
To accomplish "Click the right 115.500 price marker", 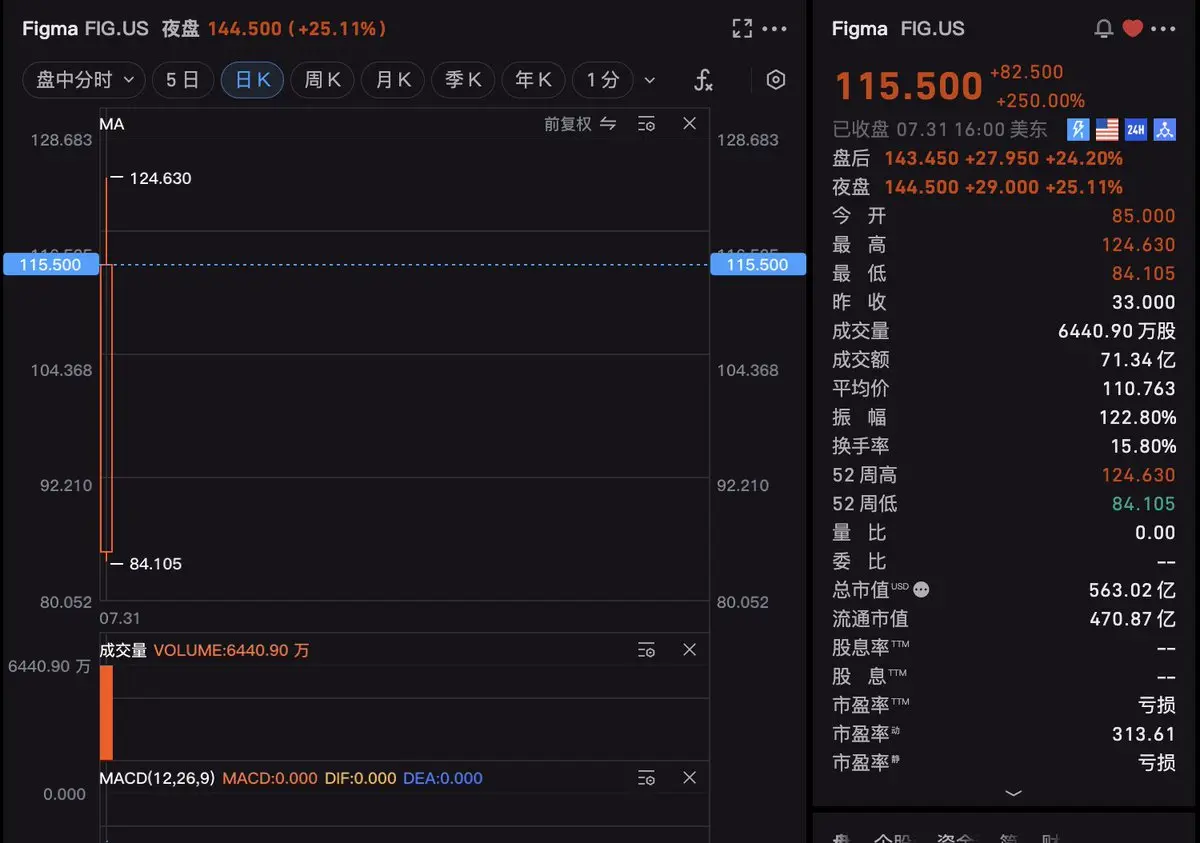I will tap(758, 265).
